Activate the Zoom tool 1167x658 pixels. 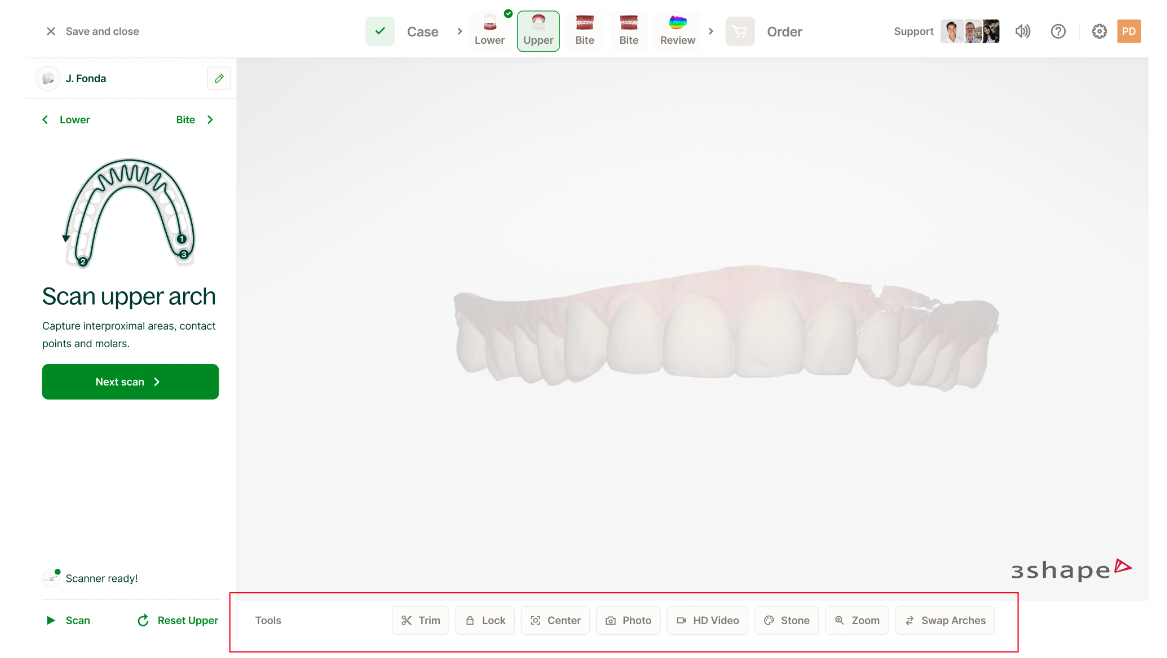[857, 620]
